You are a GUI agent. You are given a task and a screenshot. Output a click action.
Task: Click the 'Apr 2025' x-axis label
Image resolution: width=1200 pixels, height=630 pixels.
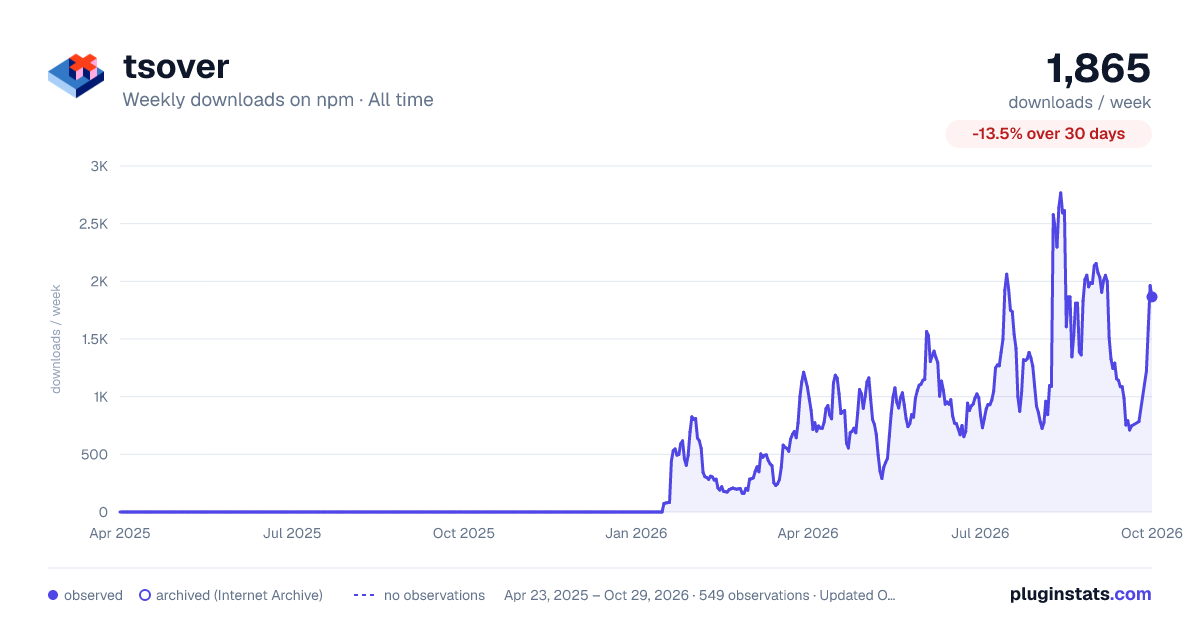(x=120, y=533)
